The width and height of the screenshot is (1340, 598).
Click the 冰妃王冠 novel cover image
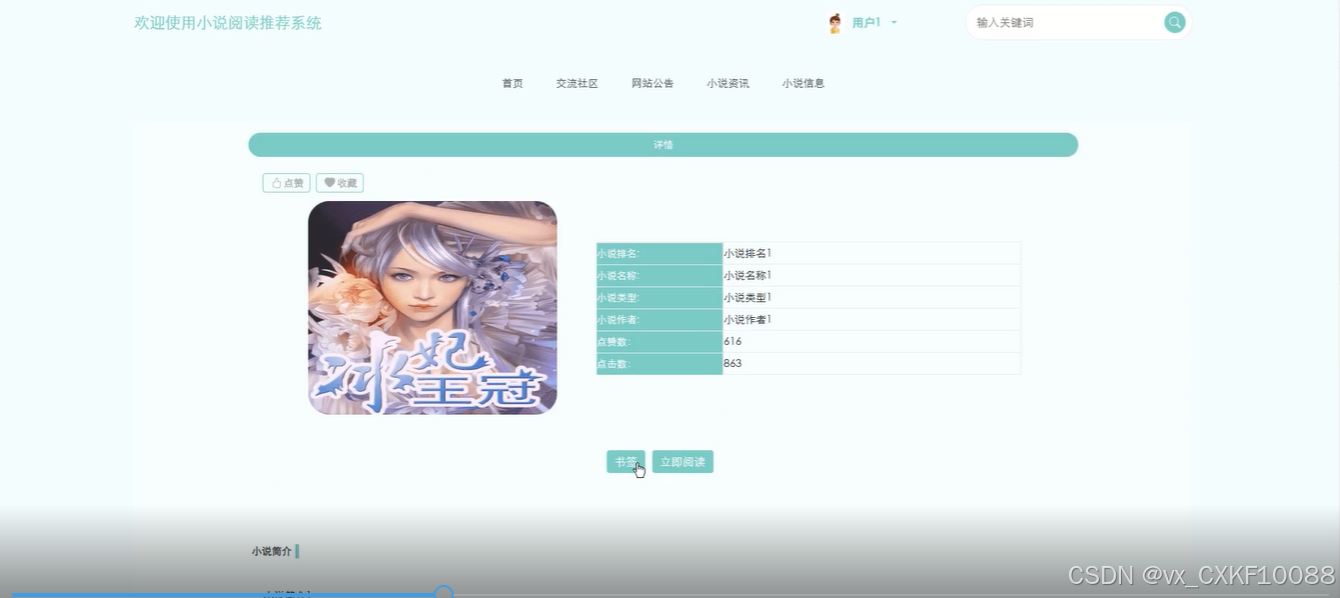(x=432, y=308)
